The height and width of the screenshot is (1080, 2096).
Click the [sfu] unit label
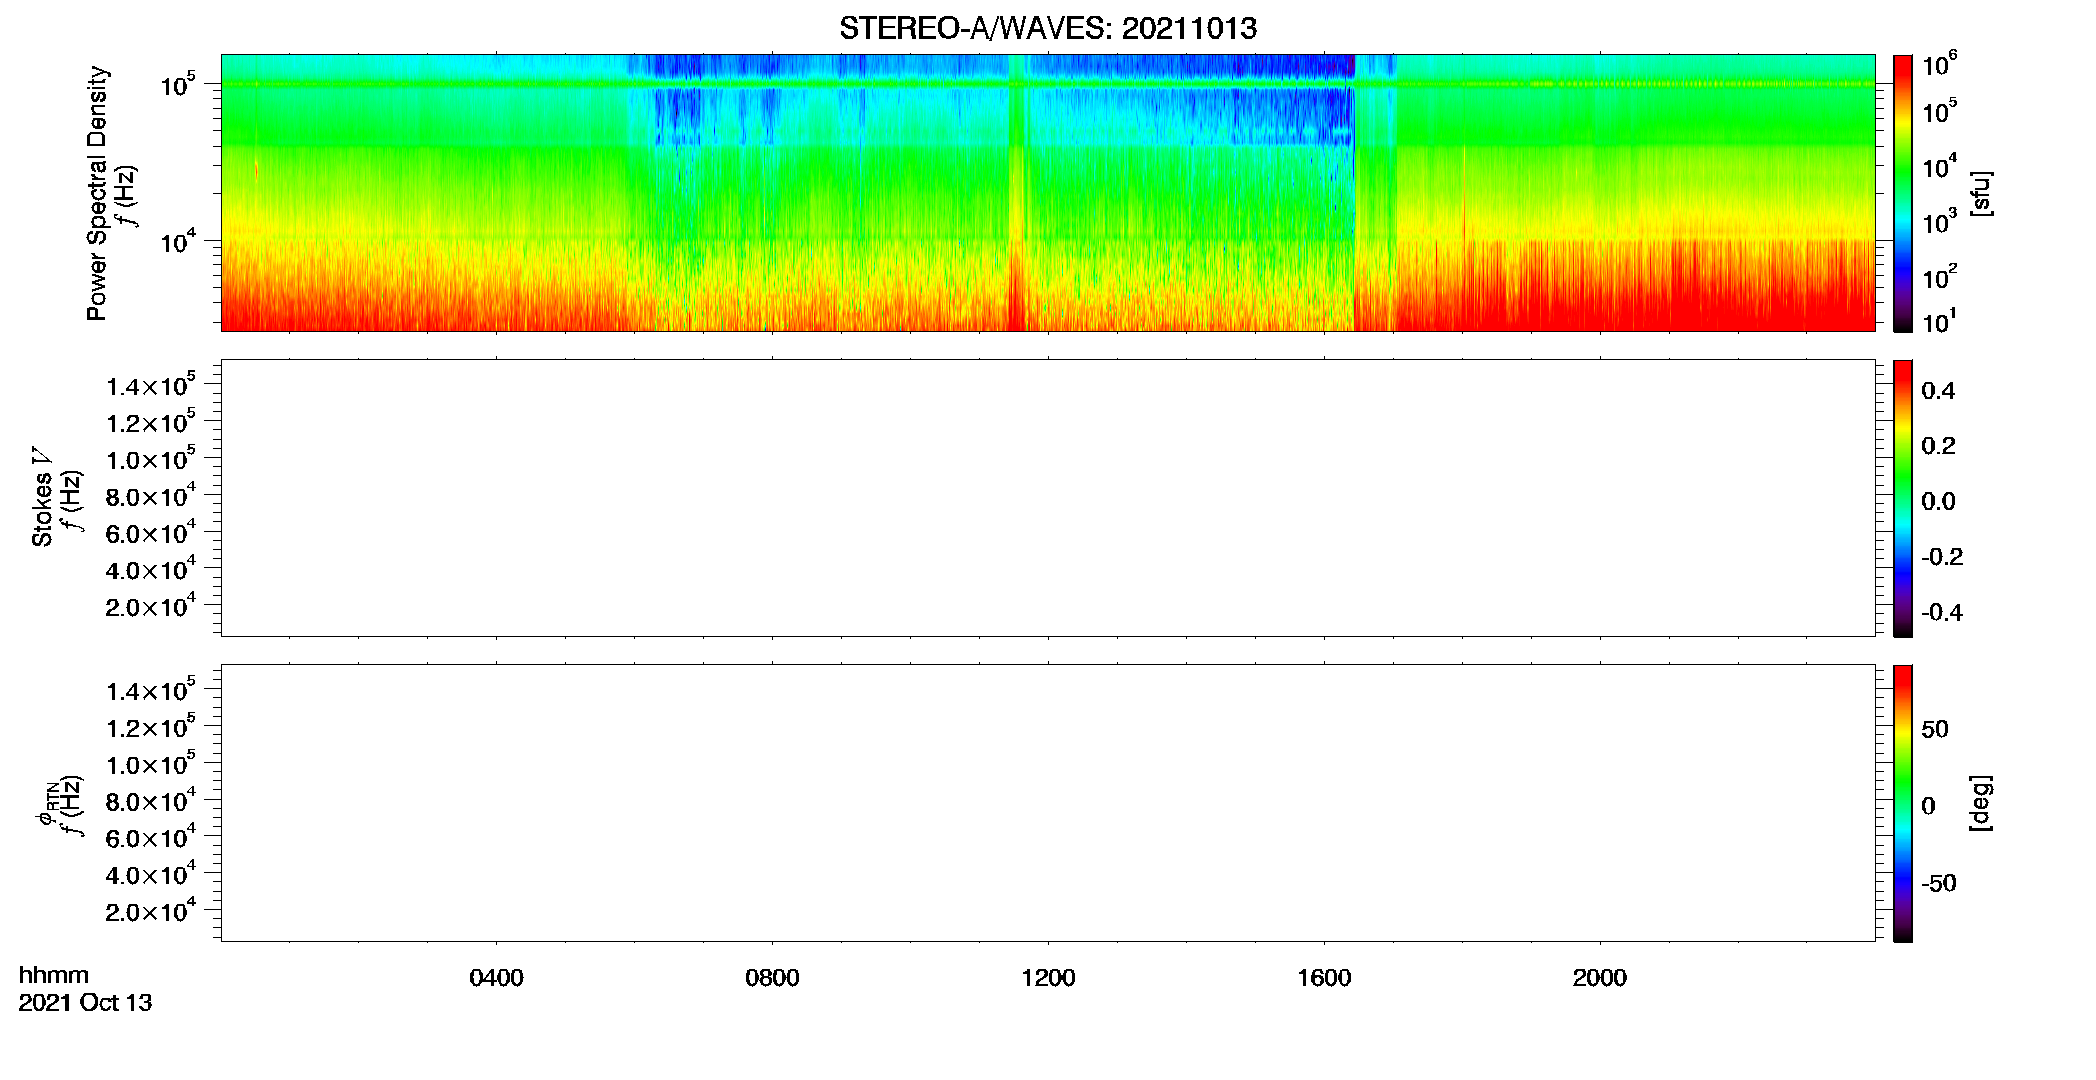(x=1980, y=193)
